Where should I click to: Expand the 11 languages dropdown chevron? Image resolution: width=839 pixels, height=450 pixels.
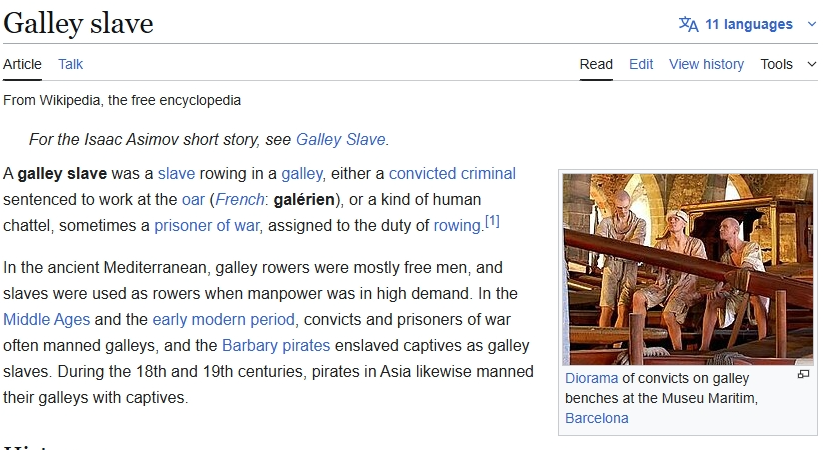point(812,24)
